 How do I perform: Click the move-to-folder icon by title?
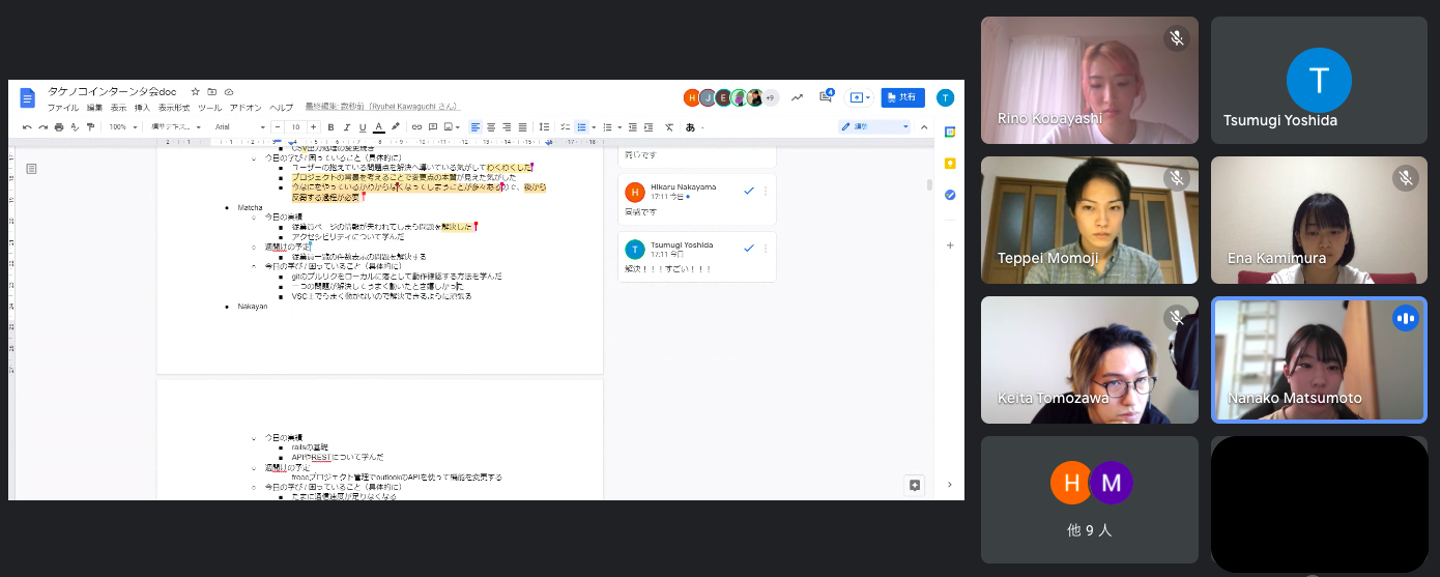coord(212,92)
